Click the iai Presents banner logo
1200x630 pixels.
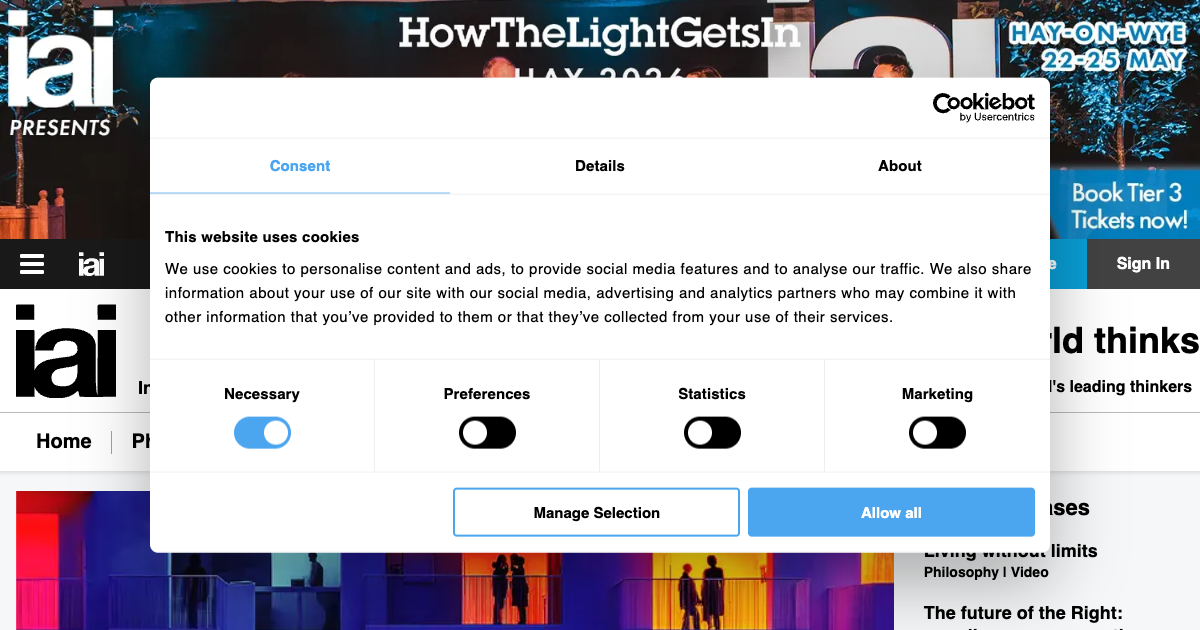pos(60,75)
